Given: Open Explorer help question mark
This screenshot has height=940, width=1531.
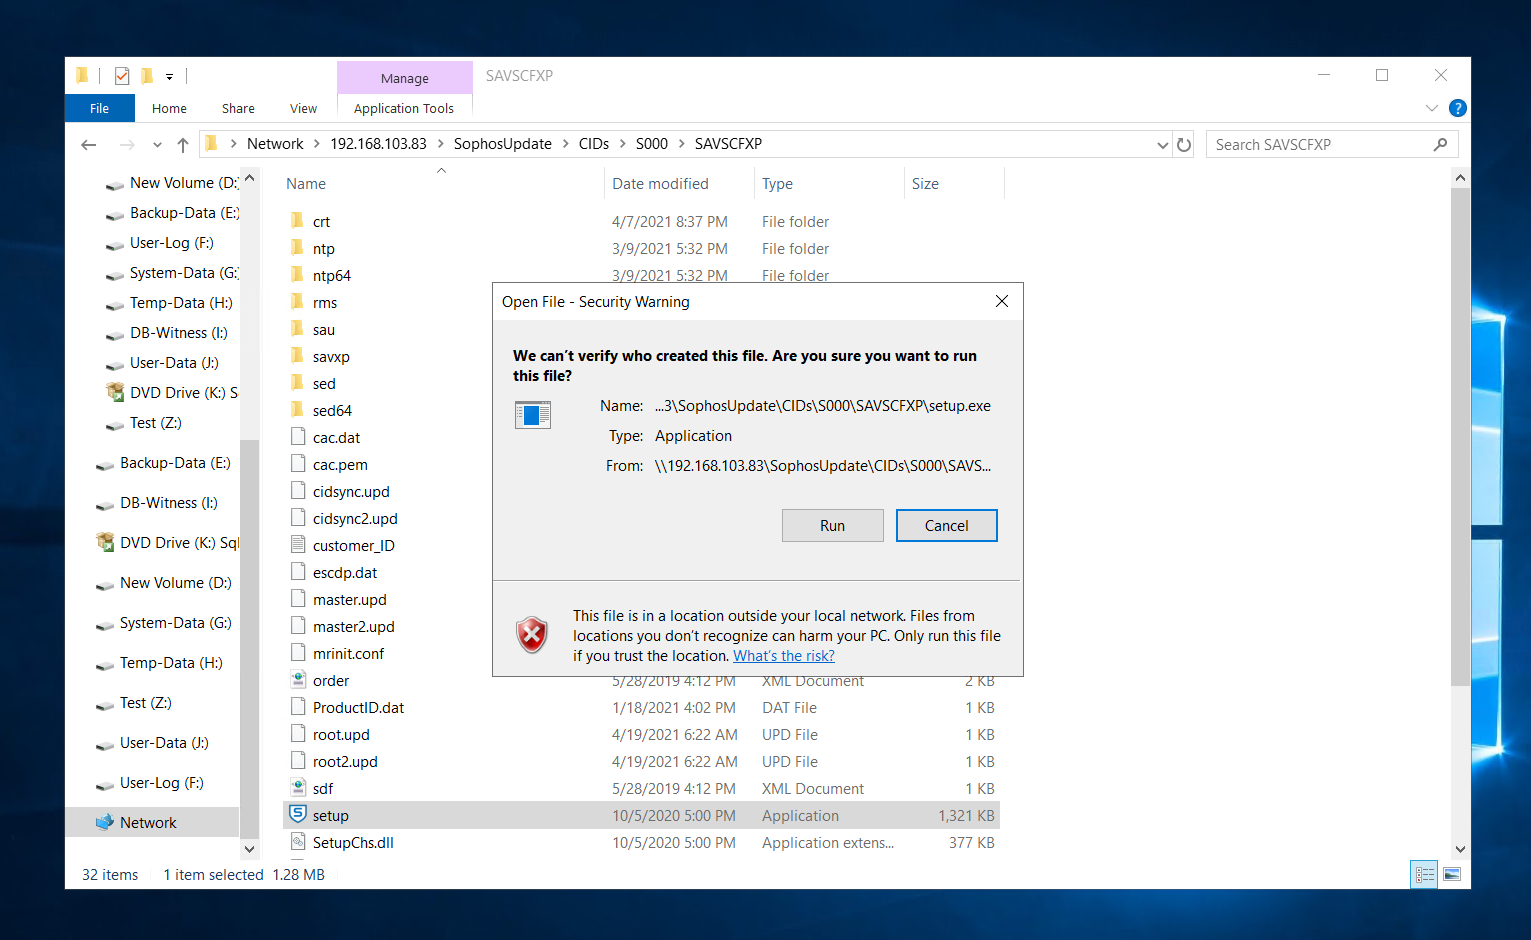Looking at the screenshot, I should pos(1458,108).
